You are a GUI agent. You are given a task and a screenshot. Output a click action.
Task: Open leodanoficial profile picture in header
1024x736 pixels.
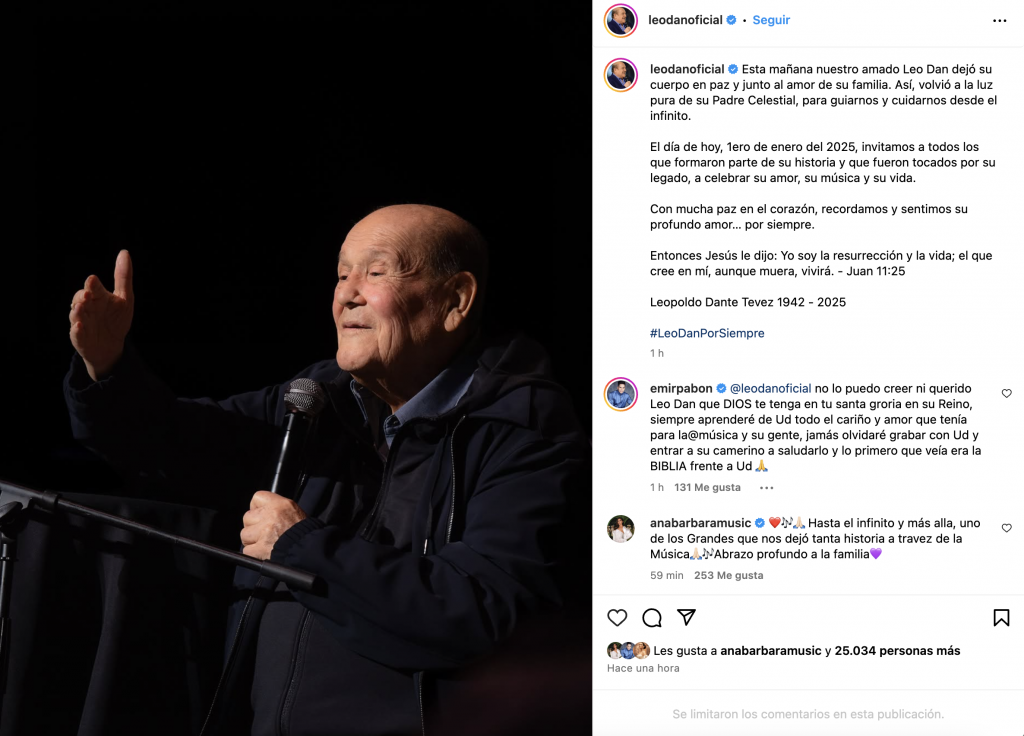pyautogui.click(x=620, y=21)
